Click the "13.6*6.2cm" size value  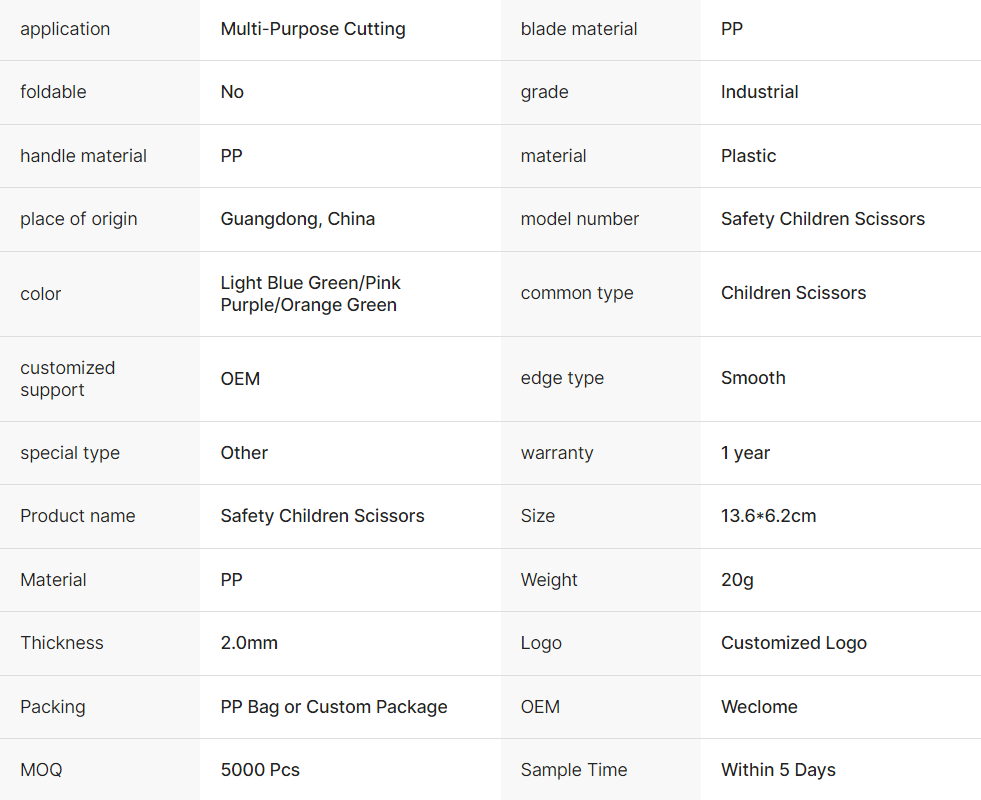click(768, 516)
